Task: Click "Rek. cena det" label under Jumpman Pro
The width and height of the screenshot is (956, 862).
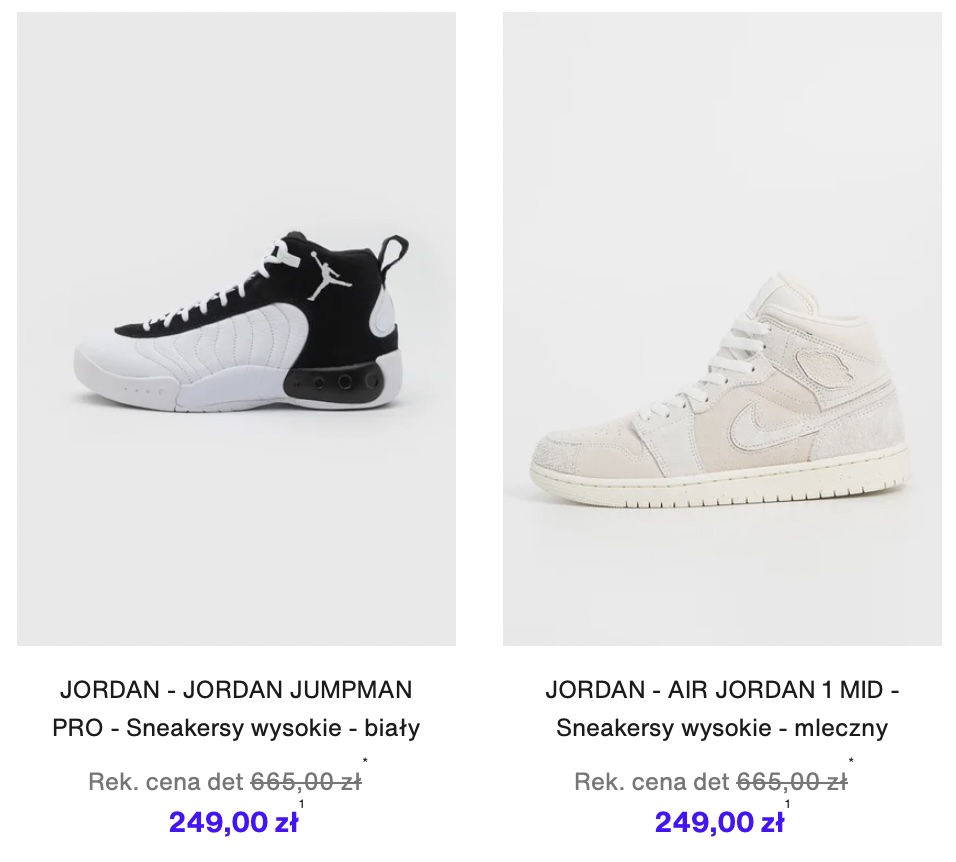Action: click(x=166, y=782)
